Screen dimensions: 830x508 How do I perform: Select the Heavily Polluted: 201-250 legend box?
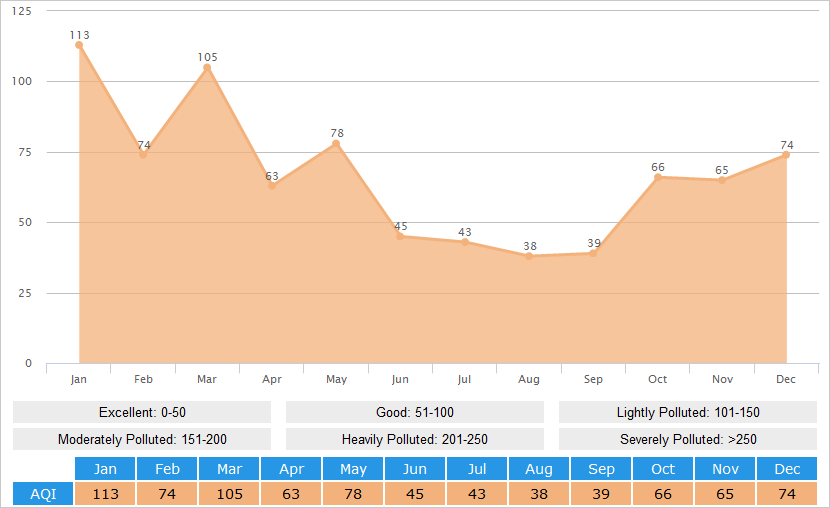coord(415,439)
